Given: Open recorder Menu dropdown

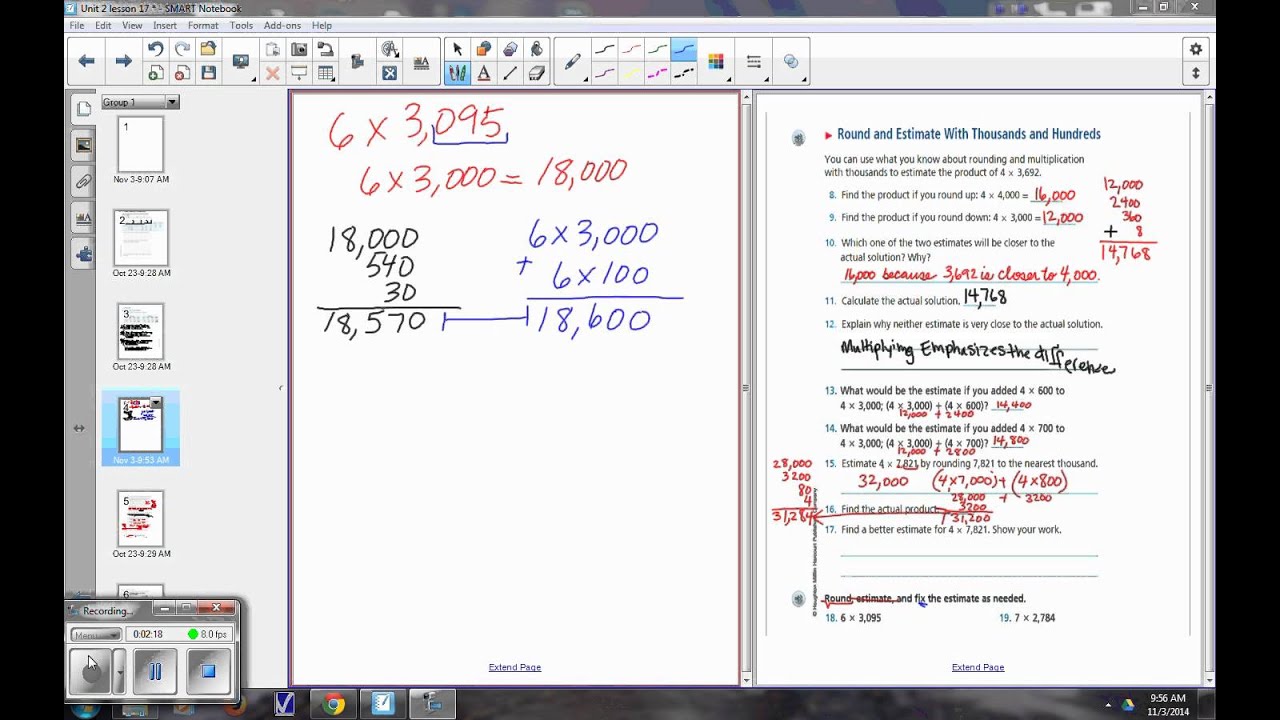Looking at the screenshot, I should [96, 634].
